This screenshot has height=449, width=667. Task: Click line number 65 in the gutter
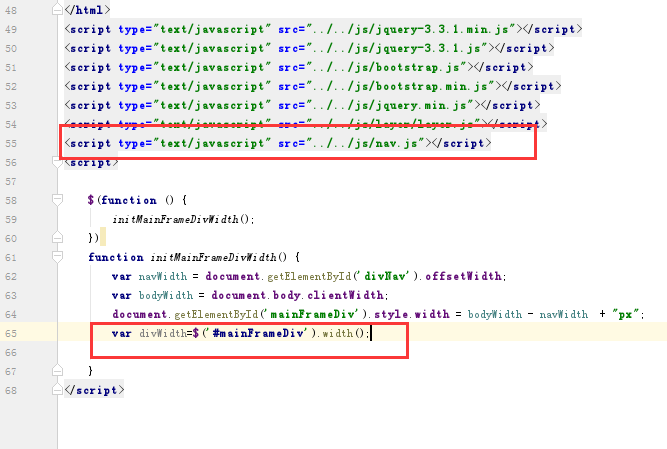(11, 333)
